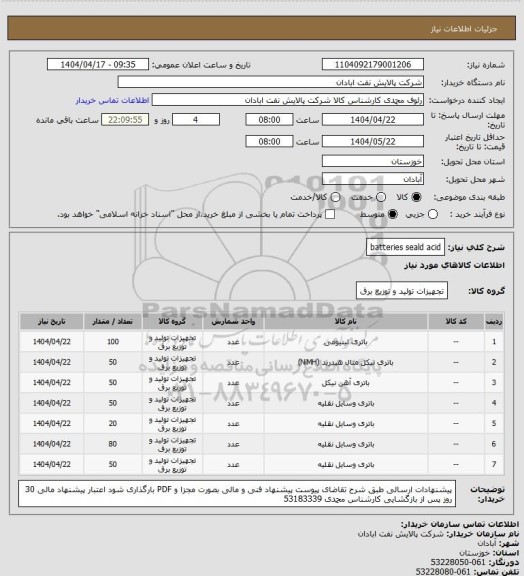Screen dimensions: 524x576
Task: Click the تاریخ نیاز column header
Action: pos(51,321)
